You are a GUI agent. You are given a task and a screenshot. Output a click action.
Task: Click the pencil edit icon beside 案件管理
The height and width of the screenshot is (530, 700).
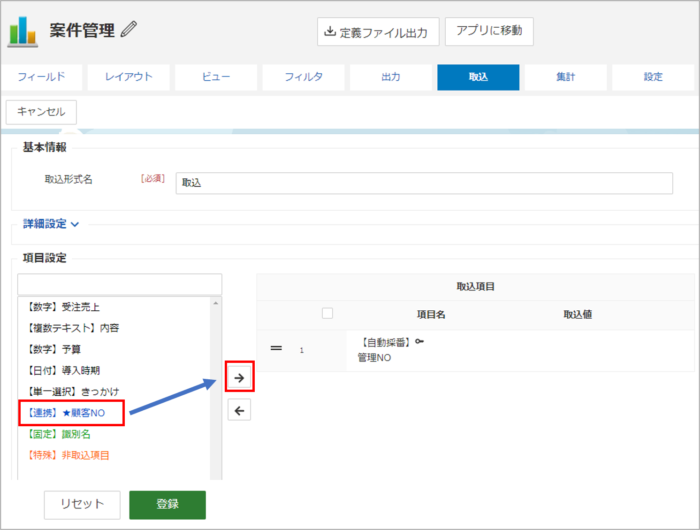[x=129, y=29]
